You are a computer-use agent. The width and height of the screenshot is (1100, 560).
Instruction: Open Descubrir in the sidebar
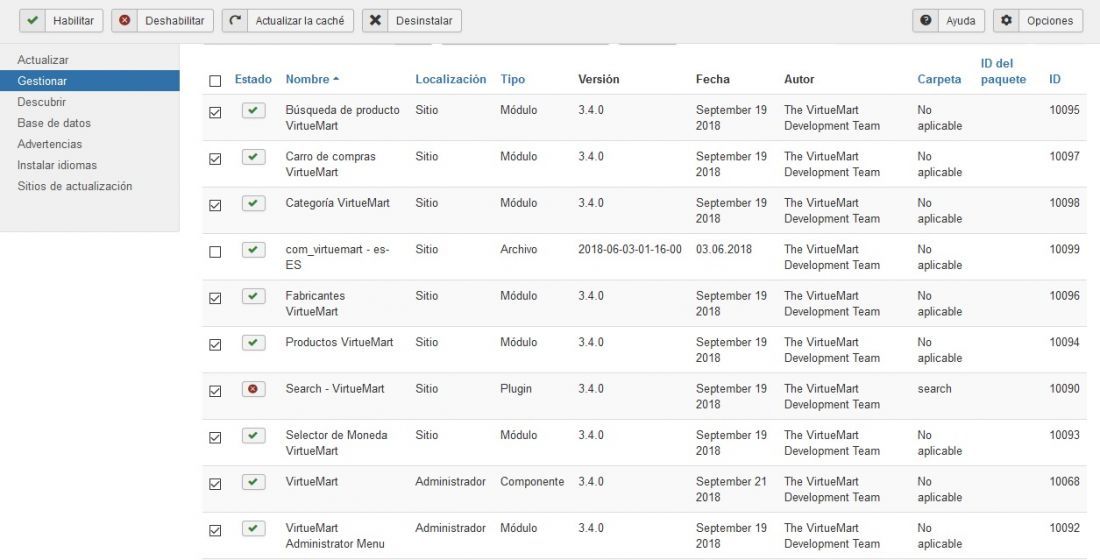[41, 102]
